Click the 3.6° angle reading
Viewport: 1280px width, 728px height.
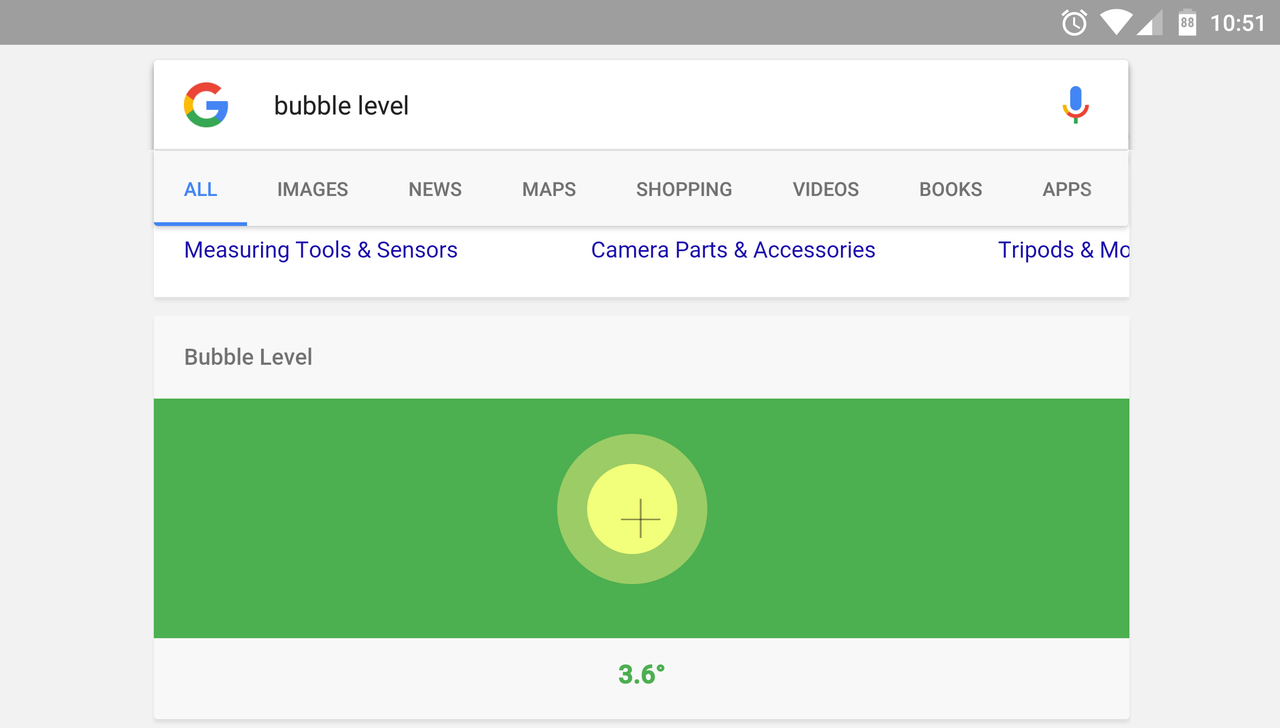pos(641,675)
